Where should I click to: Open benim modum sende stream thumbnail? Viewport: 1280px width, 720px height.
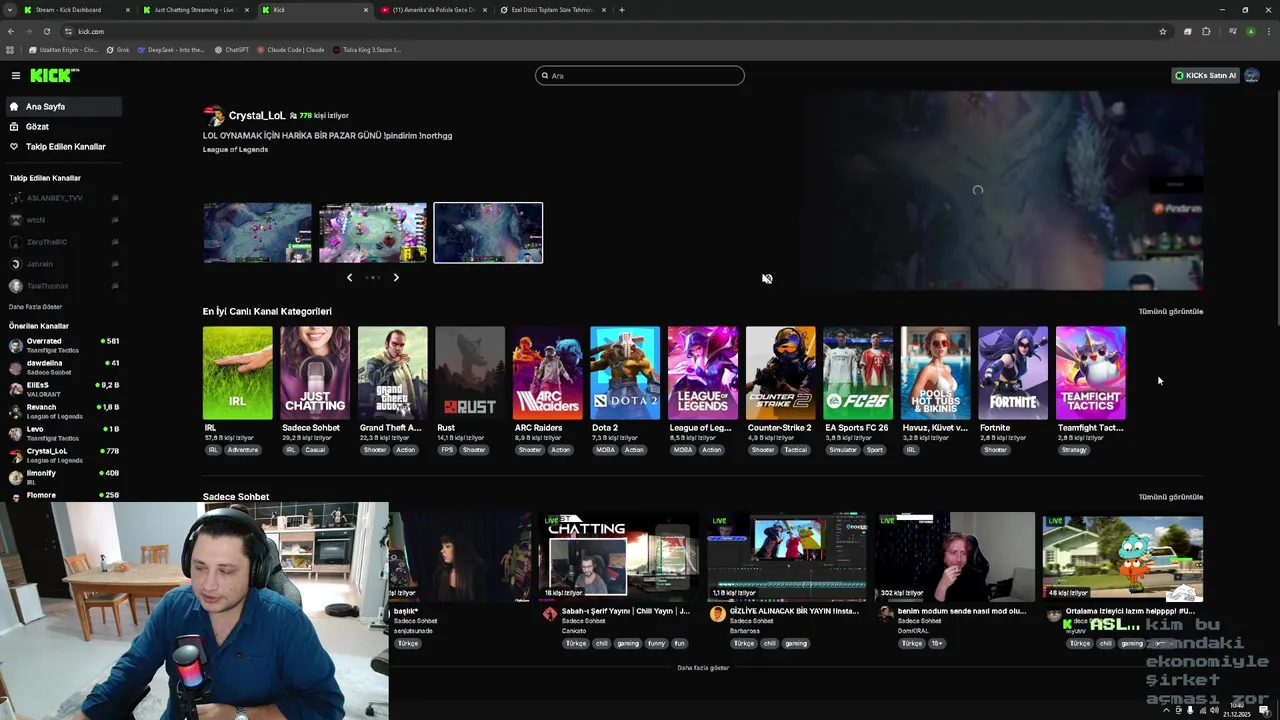[x=955, y=557]
